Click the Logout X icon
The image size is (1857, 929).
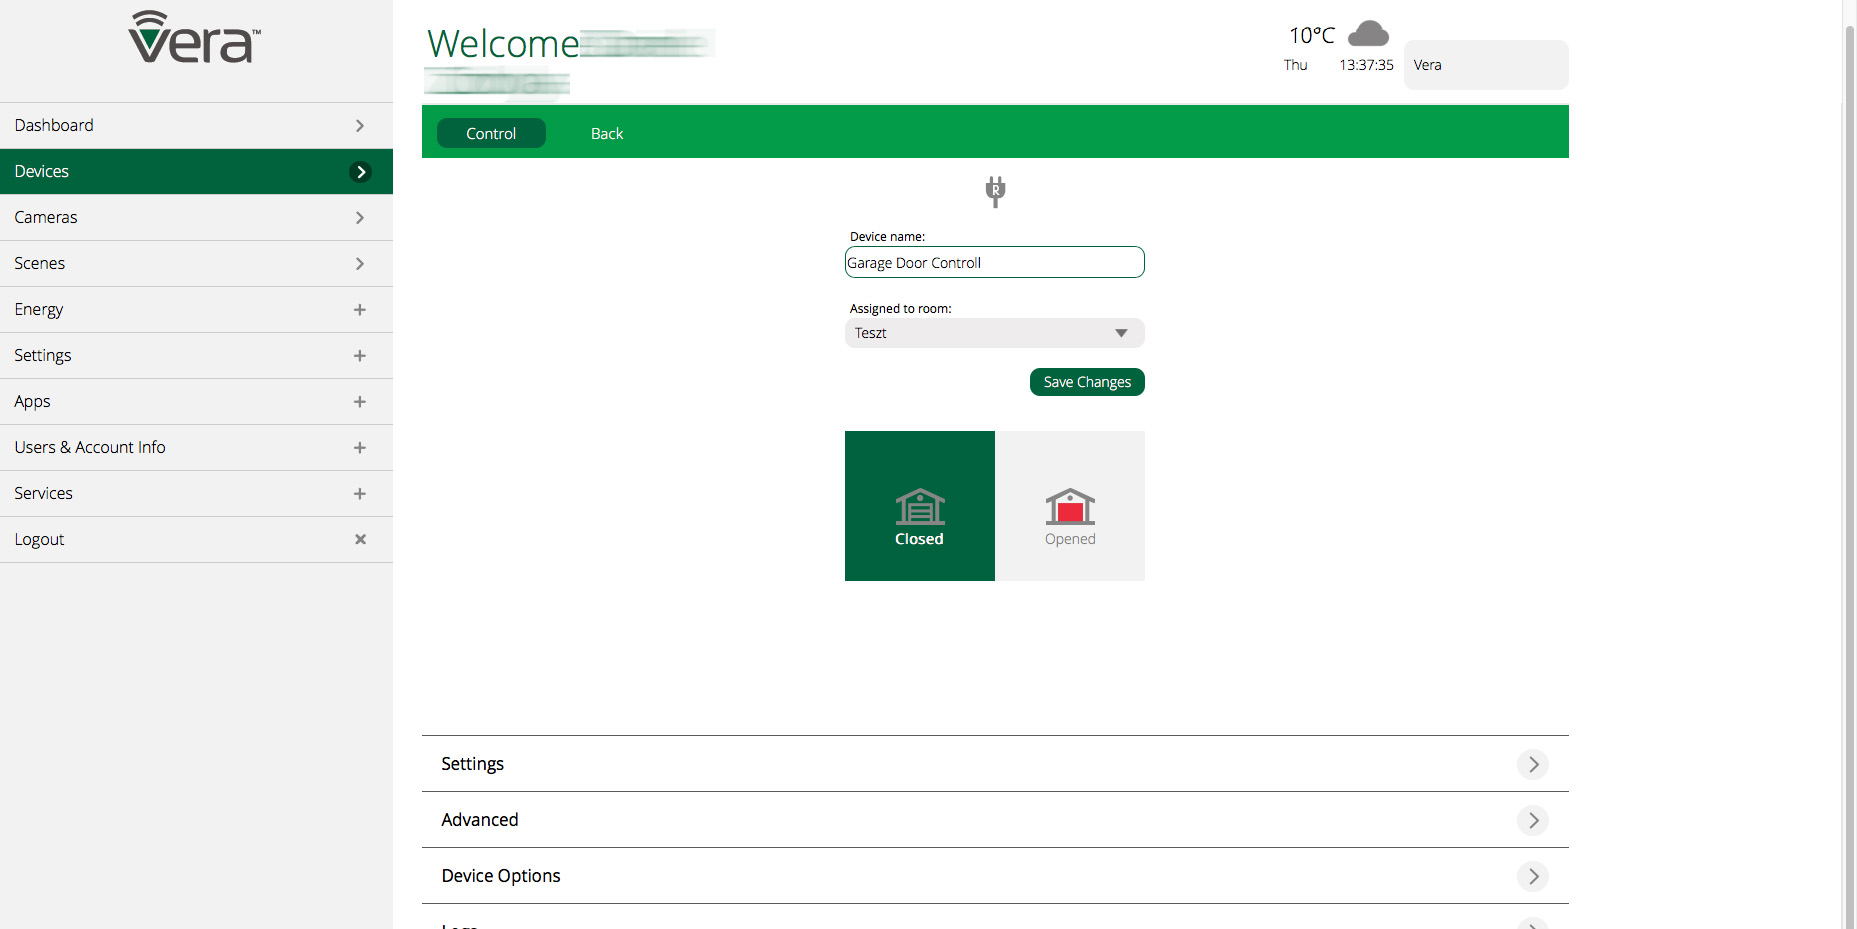point(360,539)
